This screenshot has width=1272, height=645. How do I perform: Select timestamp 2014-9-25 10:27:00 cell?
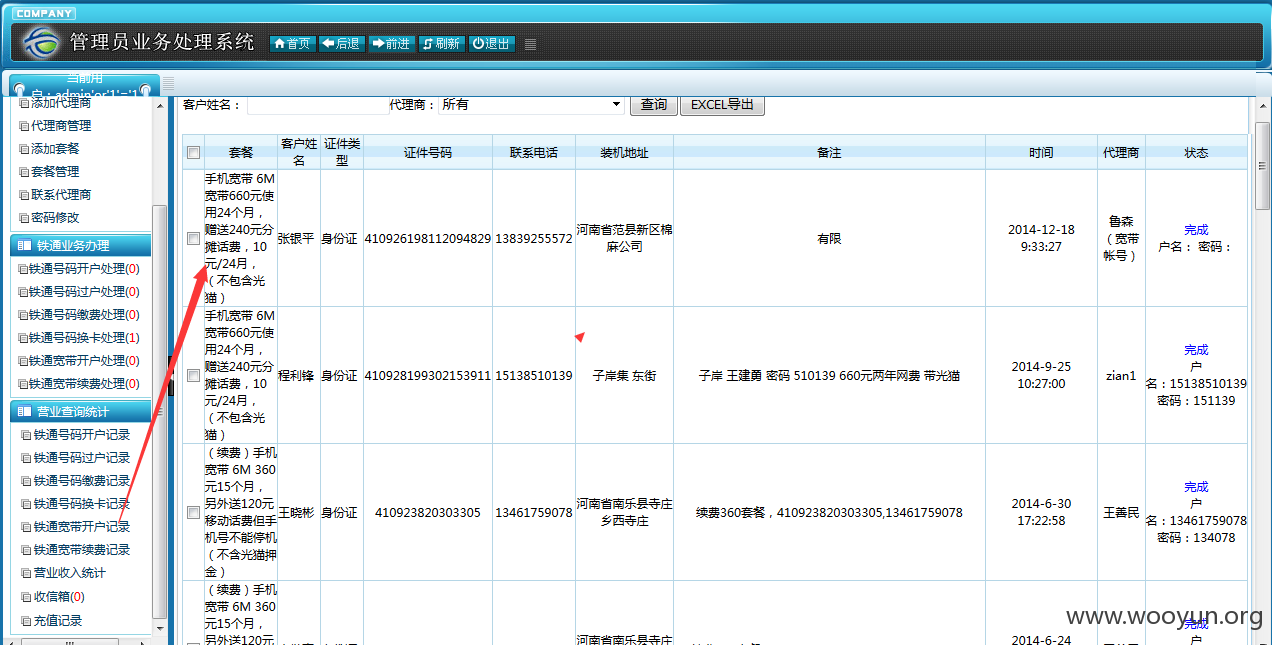tap(1041, 375)
